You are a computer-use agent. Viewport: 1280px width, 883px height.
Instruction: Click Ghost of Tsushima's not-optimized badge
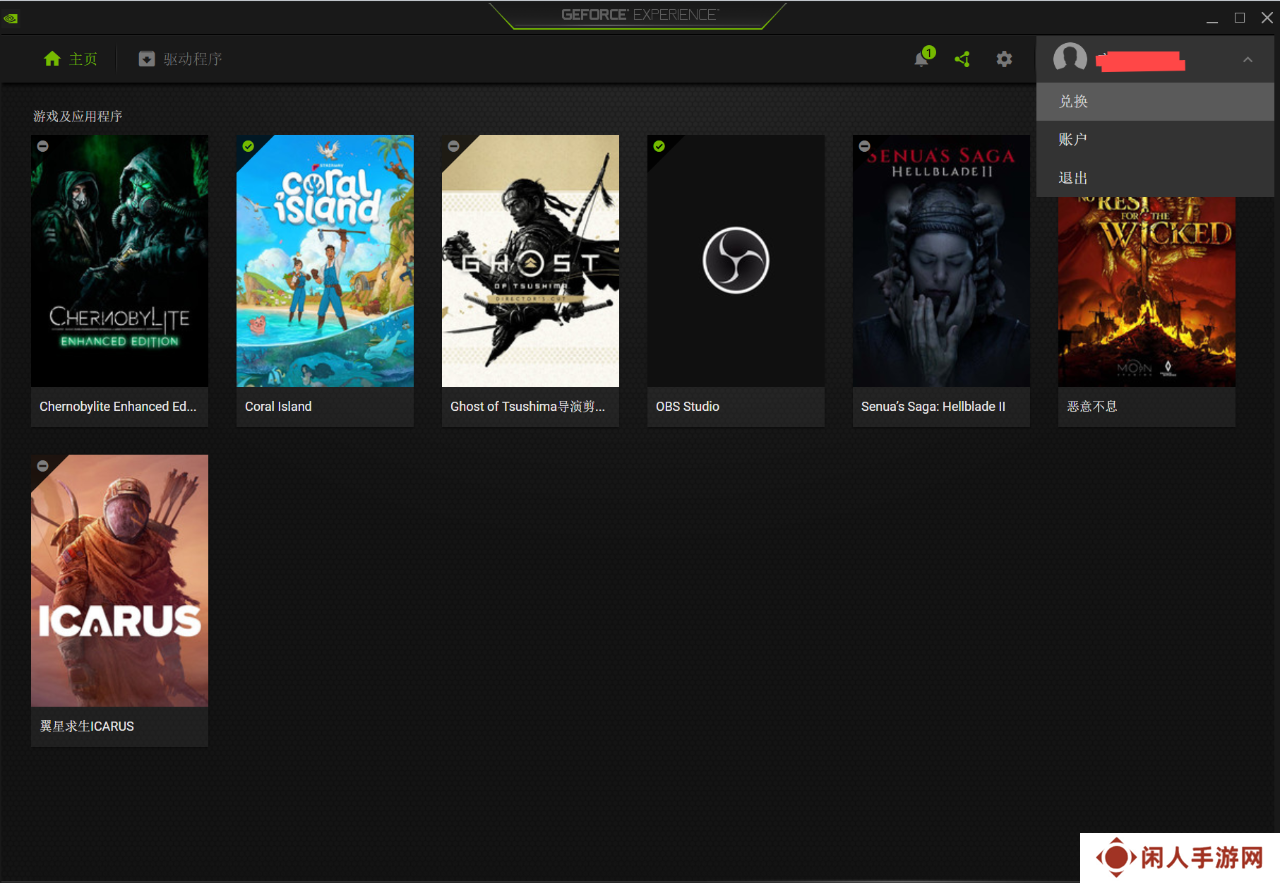(453, 146)
